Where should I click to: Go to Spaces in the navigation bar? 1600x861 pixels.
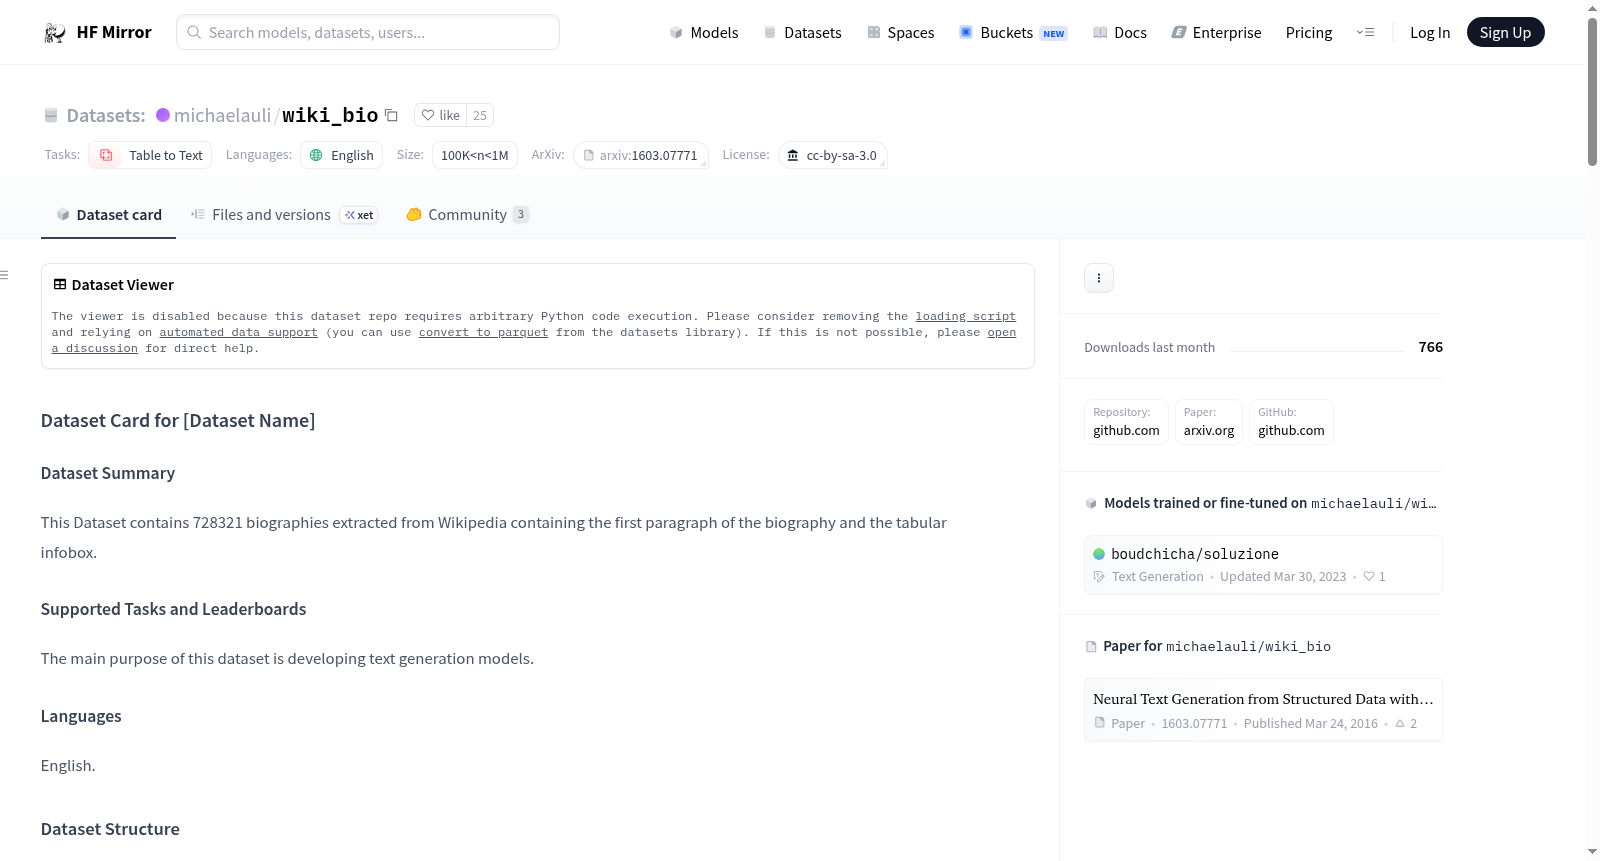[901, 33]
